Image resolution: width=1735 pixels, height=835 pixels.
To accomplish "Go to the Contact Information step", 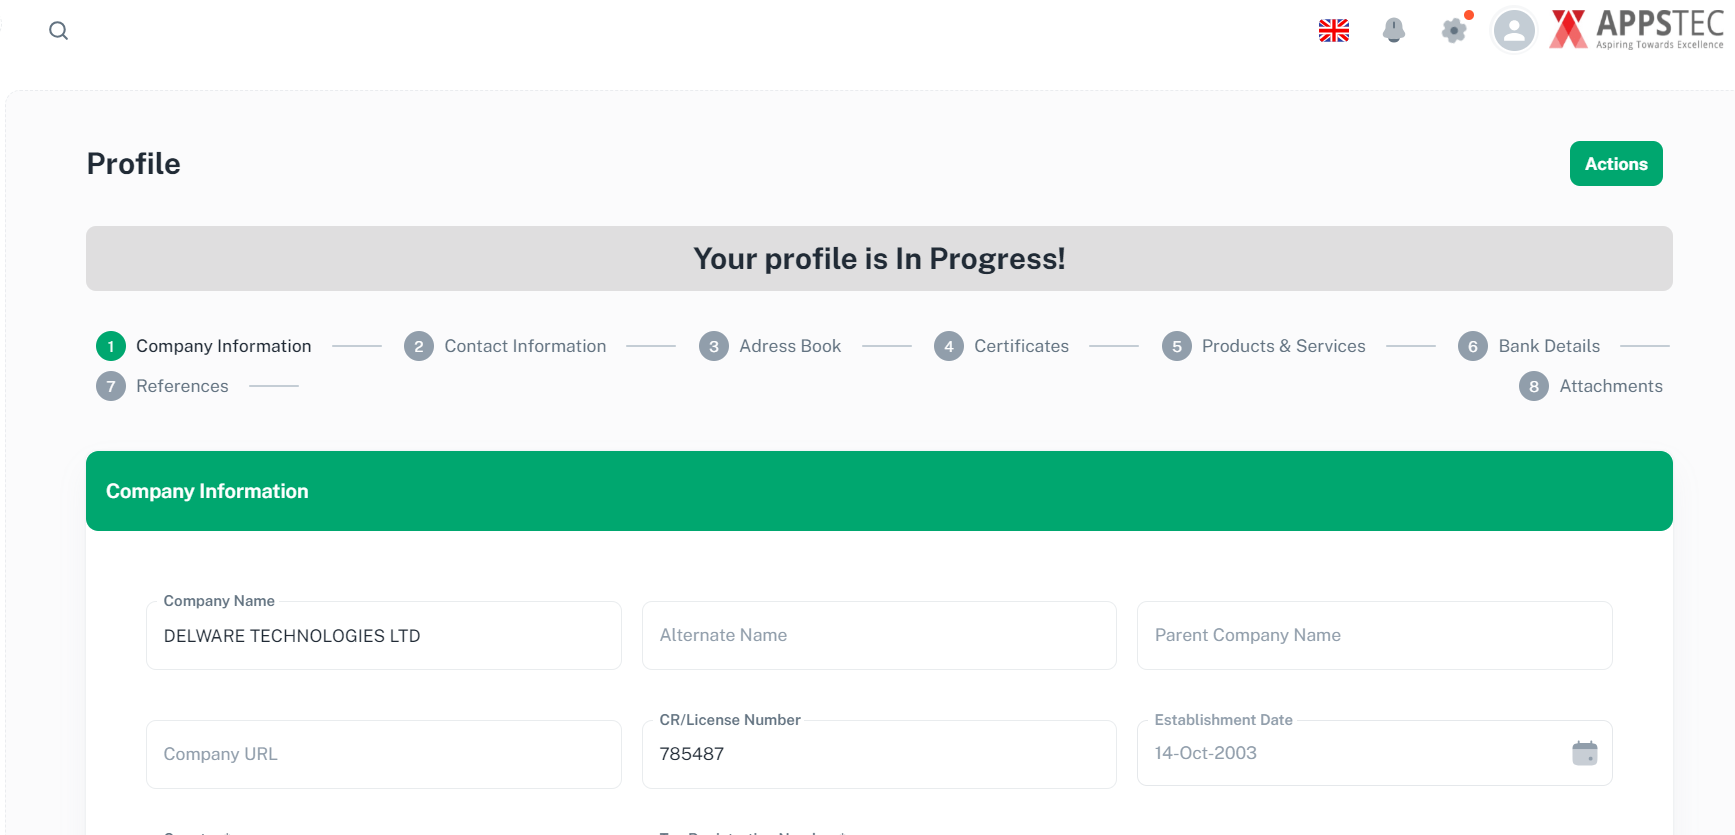I will (x=524, y=346).
